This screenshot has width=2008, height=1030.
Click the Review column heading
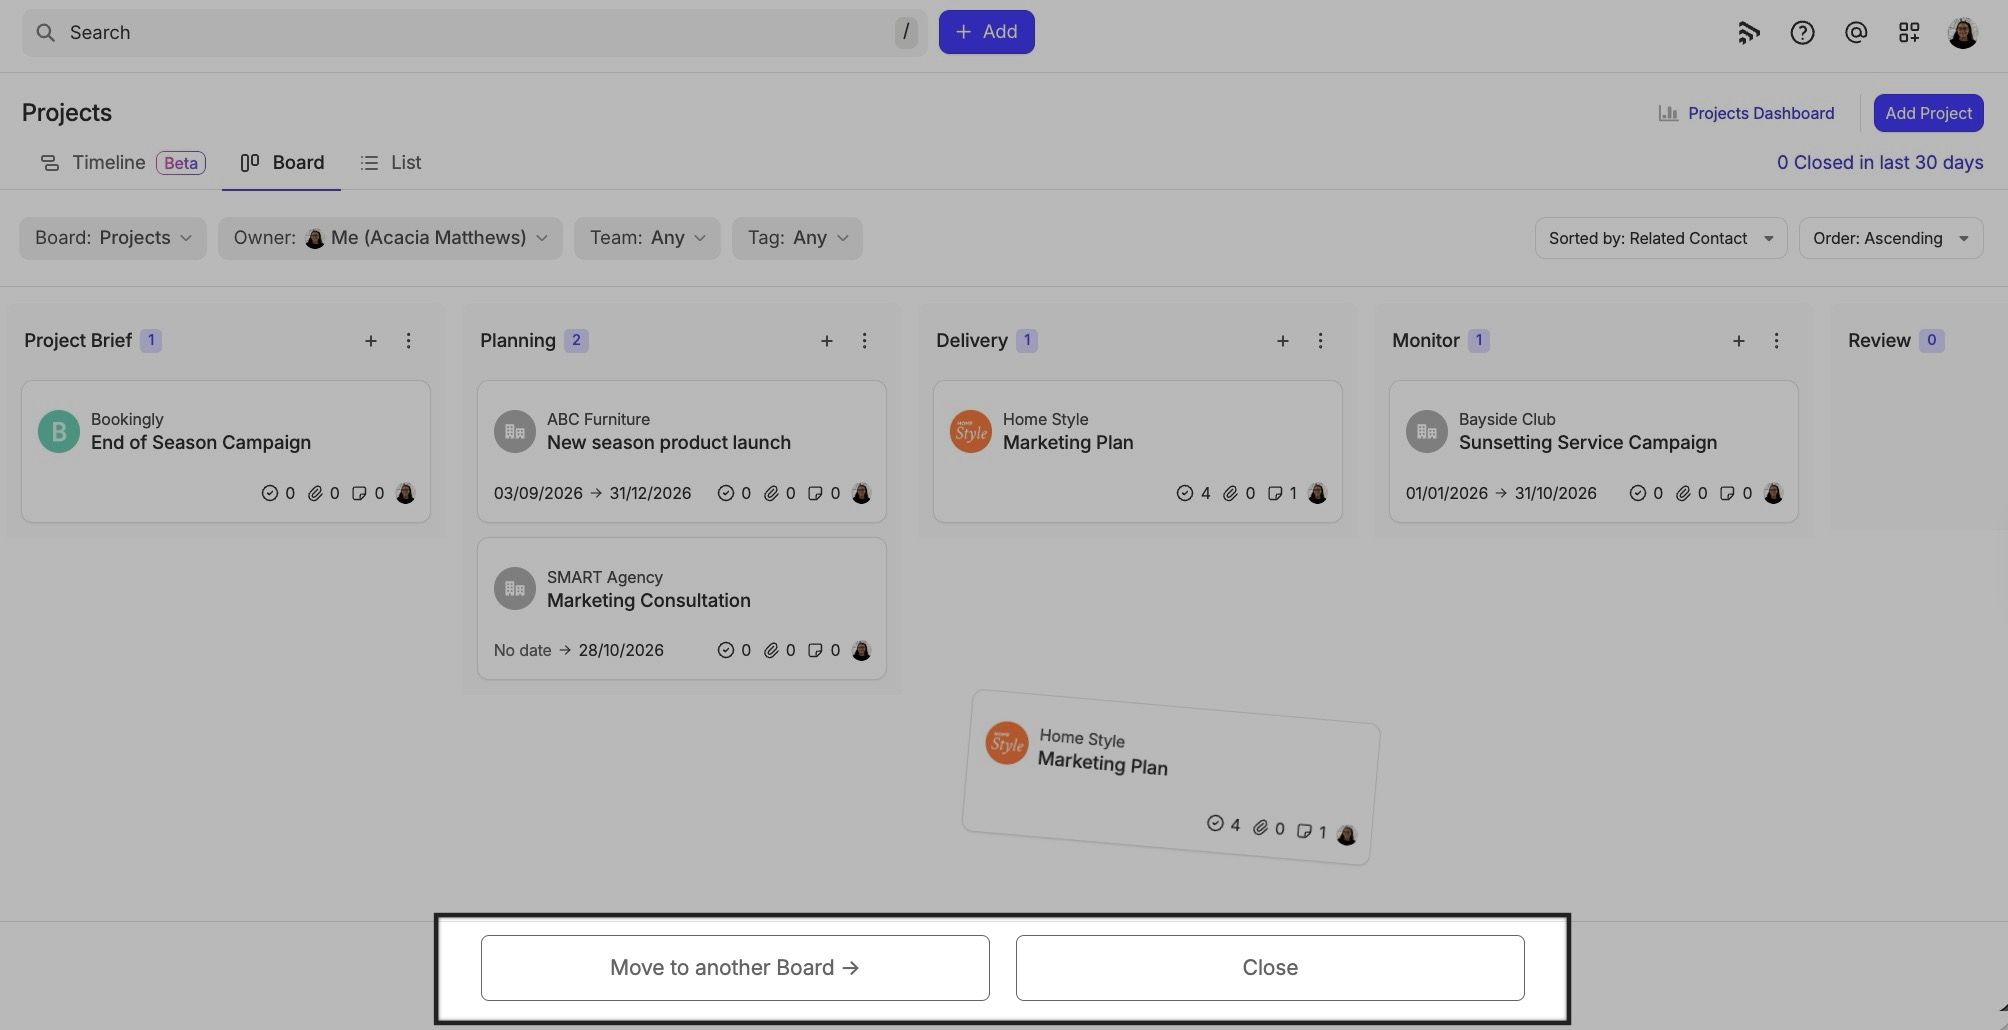[x=1879, y=341]
